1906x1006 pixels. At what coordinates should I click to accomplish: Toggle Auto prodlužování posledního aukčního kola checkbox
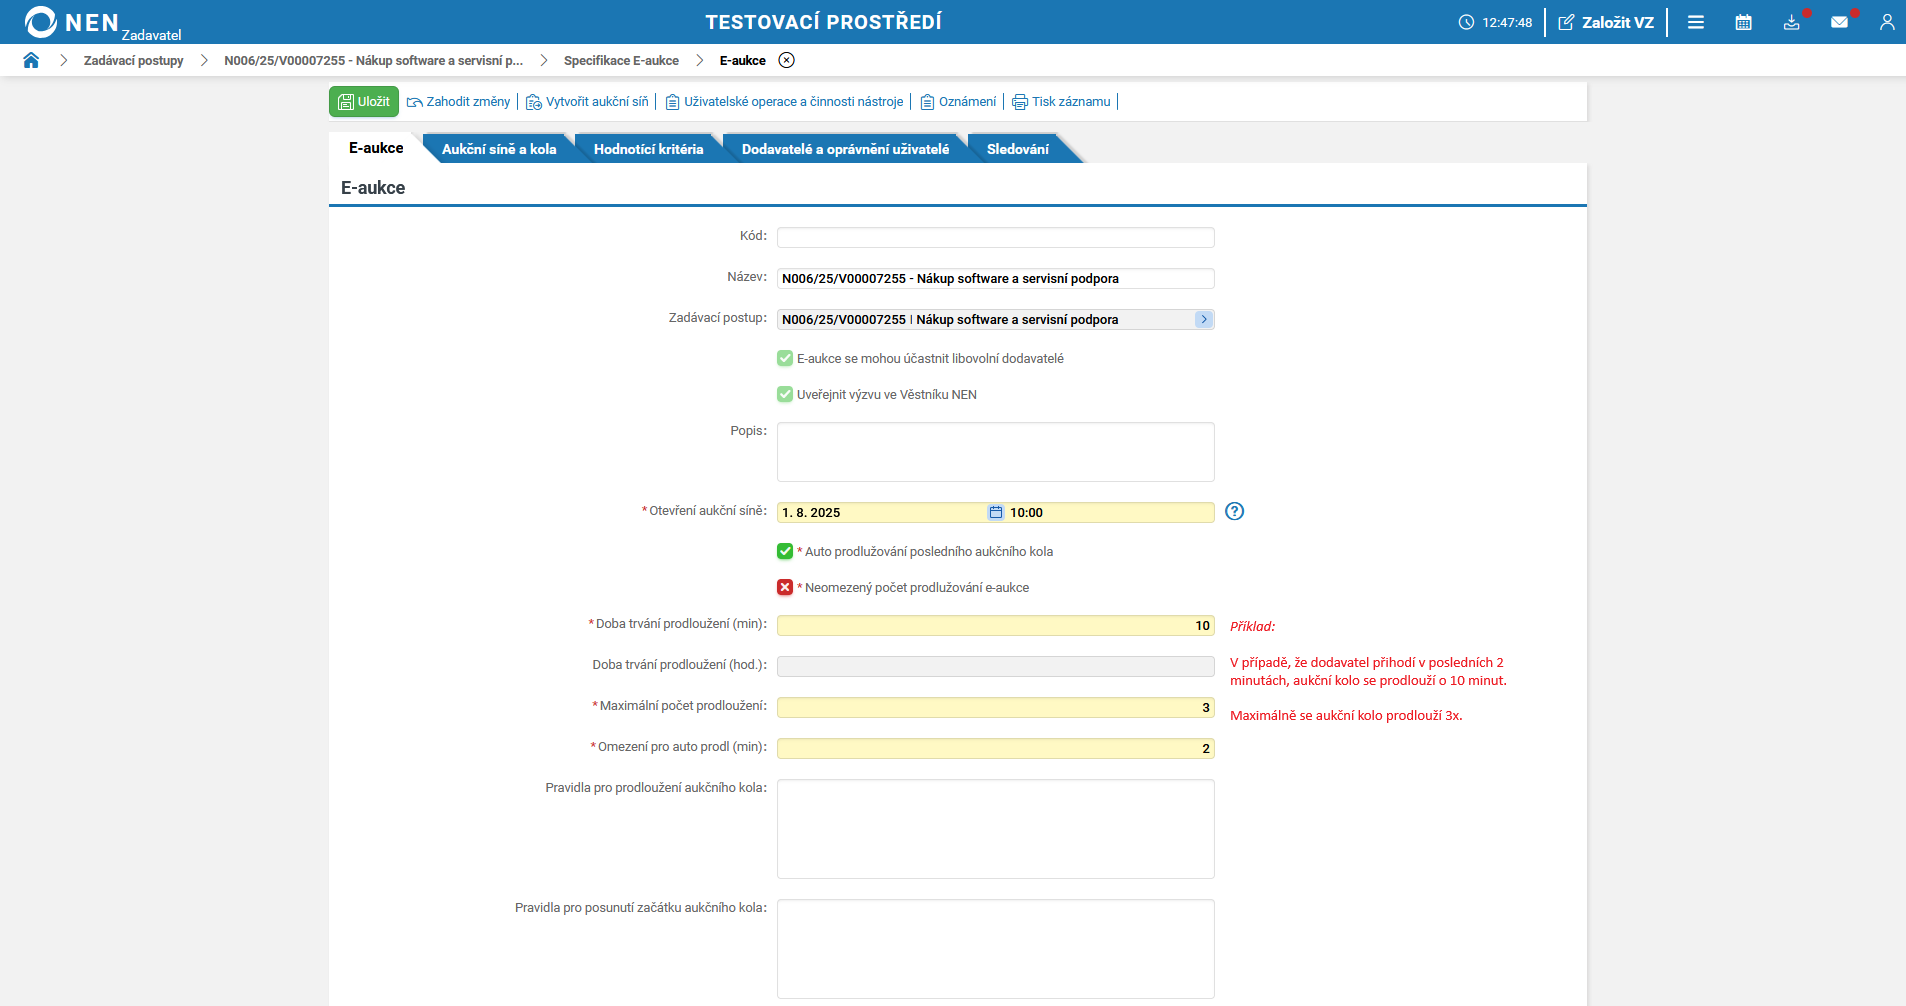785,551
